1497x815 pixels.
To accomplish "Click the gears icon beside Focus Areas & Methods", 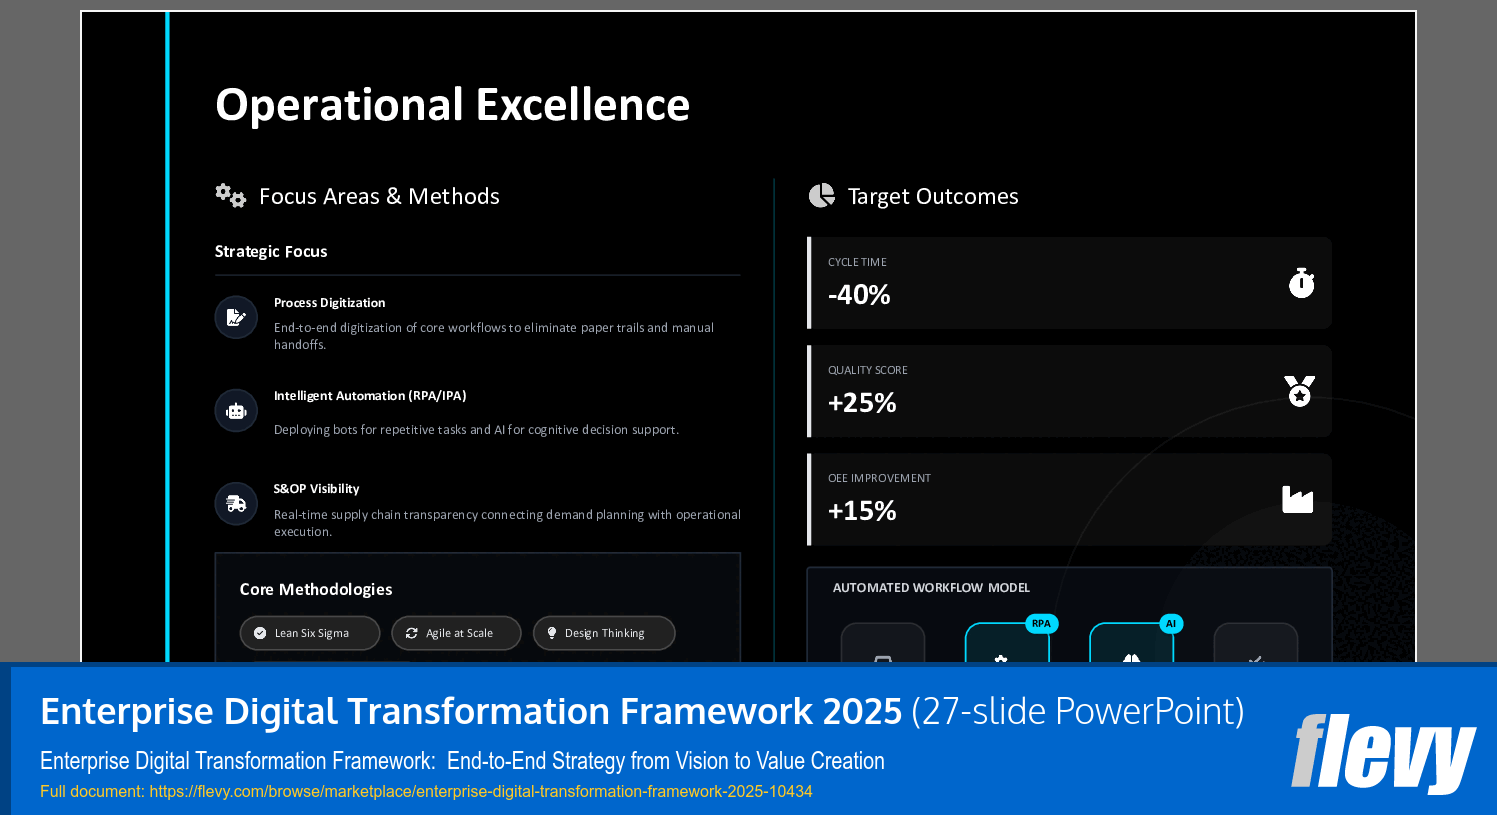I will point(228,195).
